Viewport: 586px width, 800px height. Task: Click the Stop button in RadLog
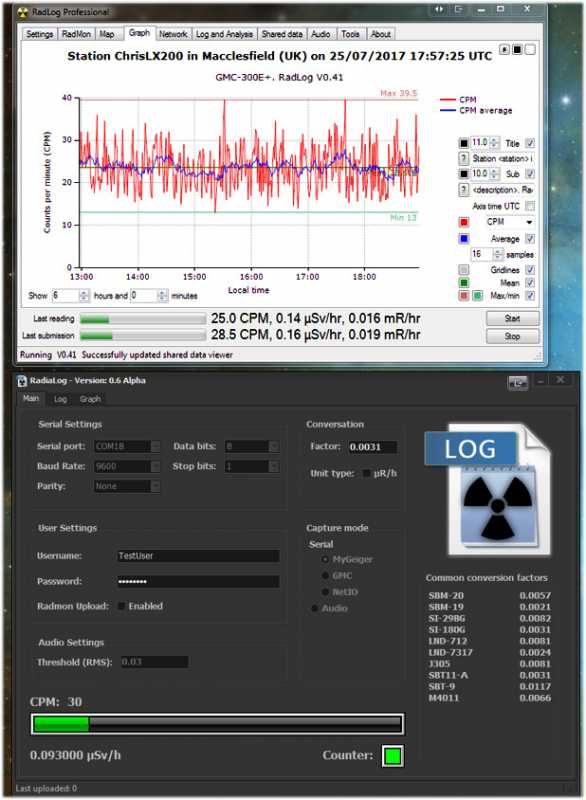tap(512, 336)
